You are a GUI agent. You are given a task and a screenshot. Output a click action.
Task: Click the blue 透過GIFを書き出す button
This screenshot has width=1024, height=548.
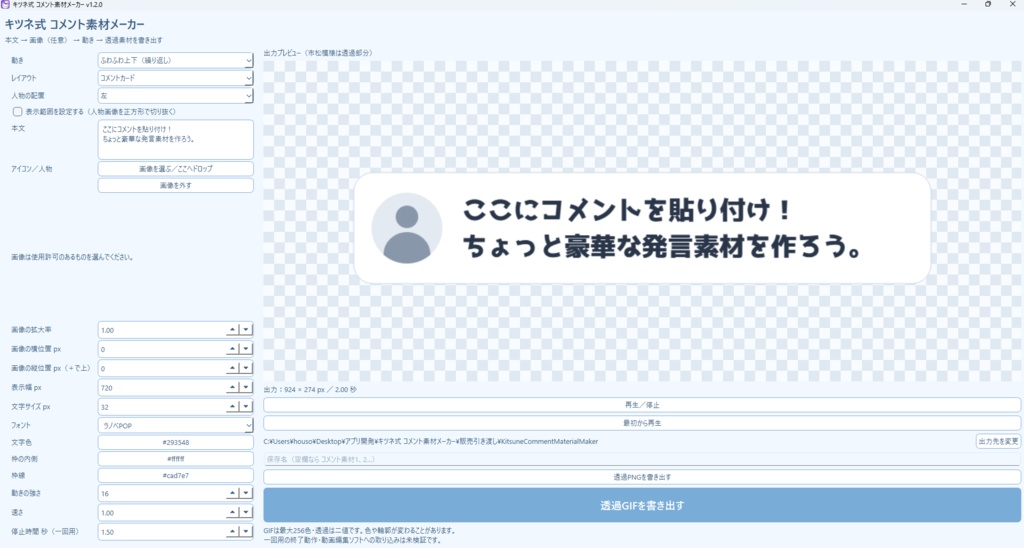642,505
